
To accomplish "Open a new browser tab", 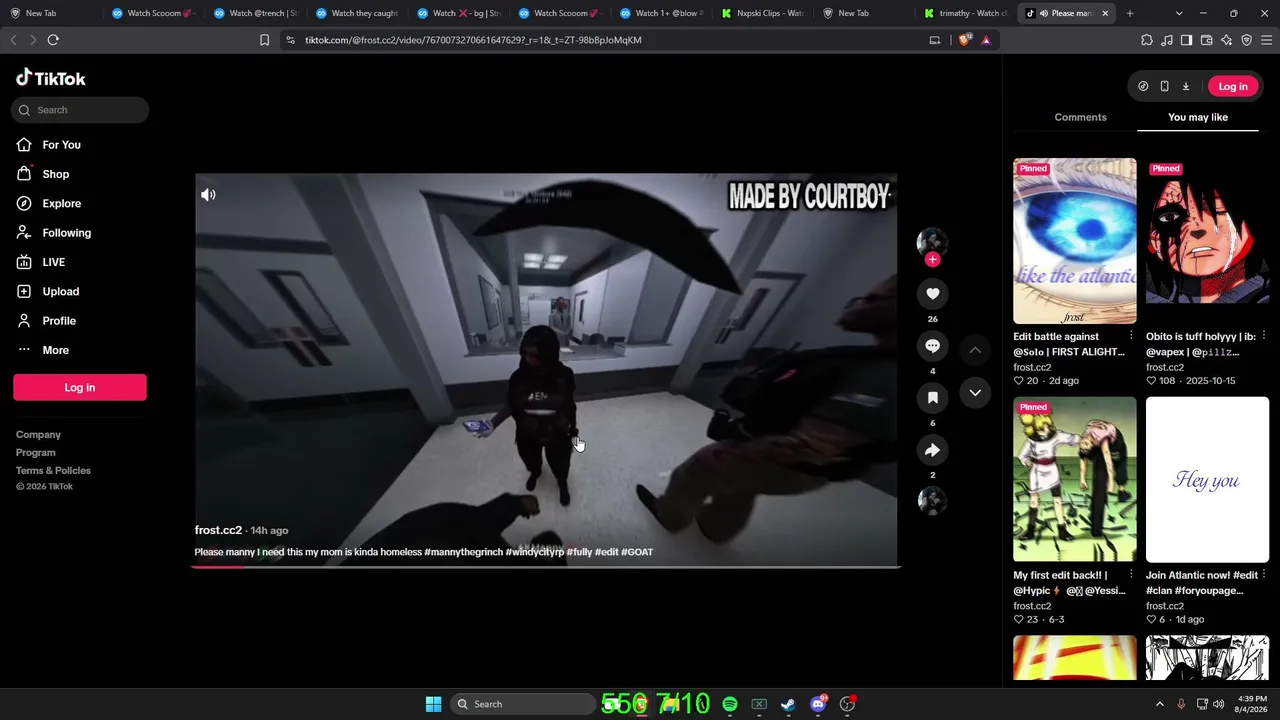I will click(x=1130, y=13).
